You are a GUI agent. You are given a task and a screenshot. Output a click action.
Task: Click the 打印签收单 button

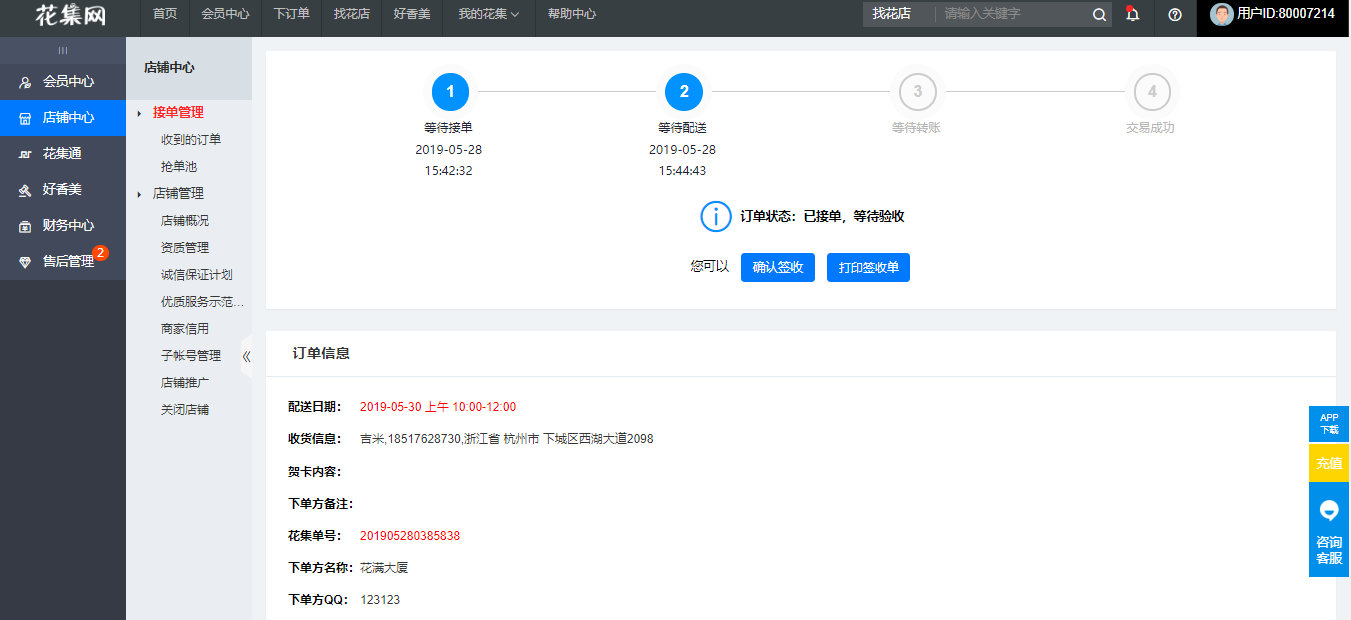pos(868,268)
